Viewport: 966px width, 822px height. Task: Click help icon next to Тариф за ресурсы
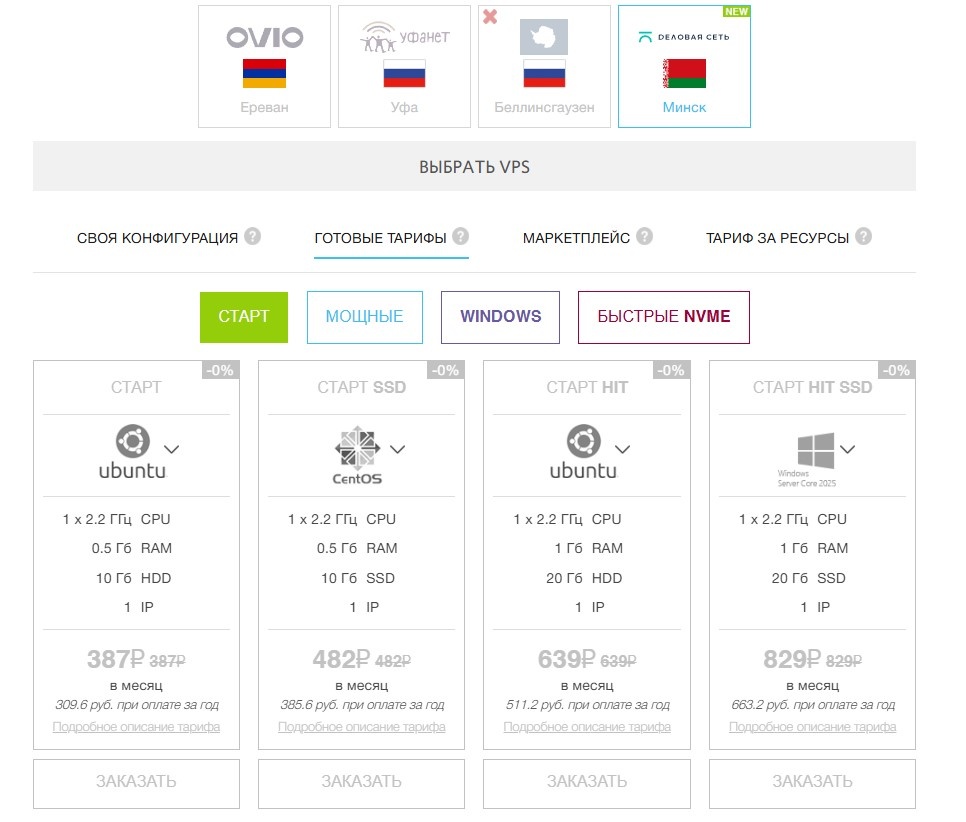point(864,237)
